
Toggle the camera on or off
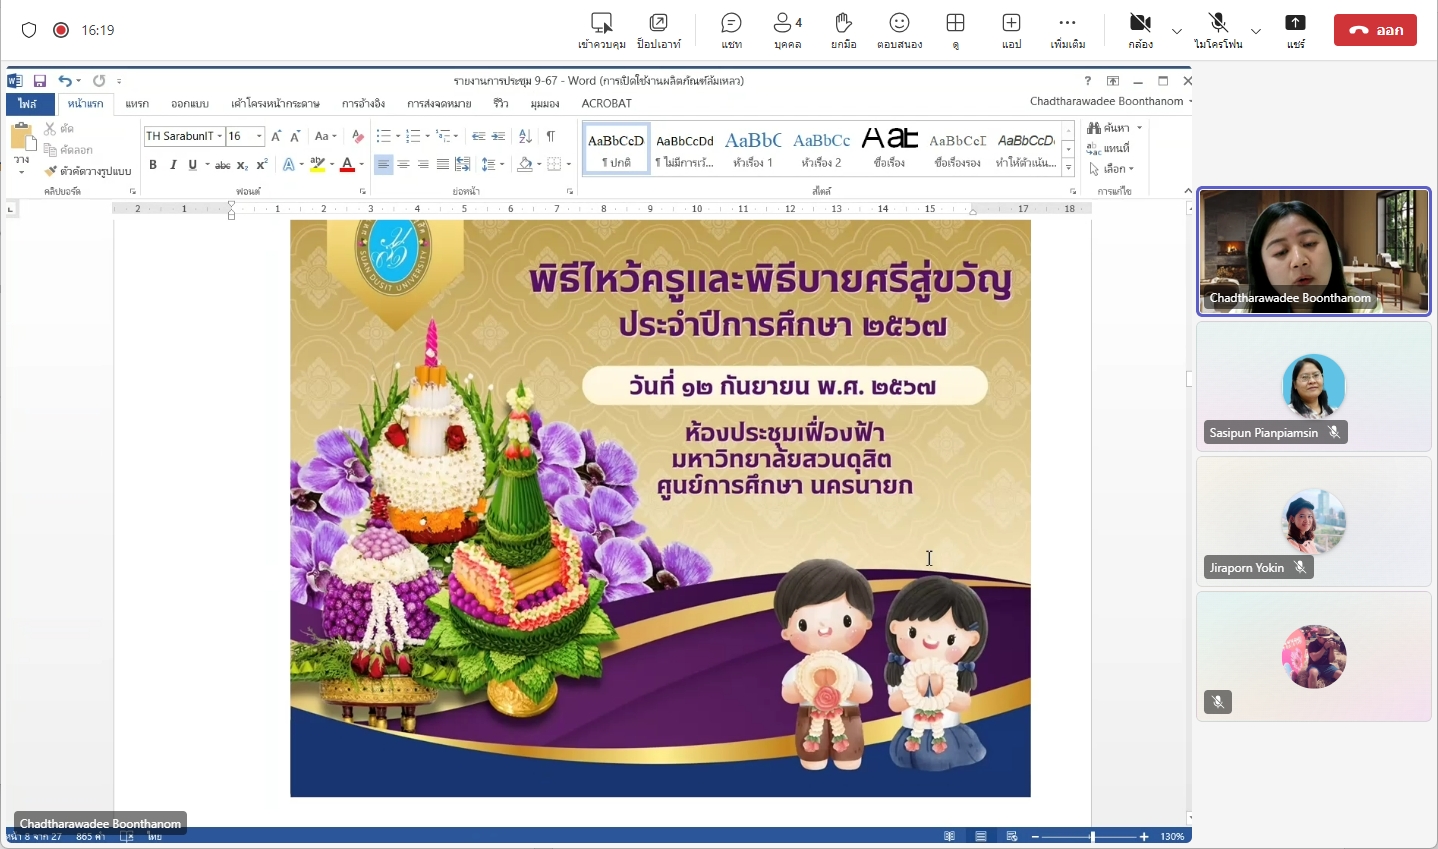point(1140,30)
